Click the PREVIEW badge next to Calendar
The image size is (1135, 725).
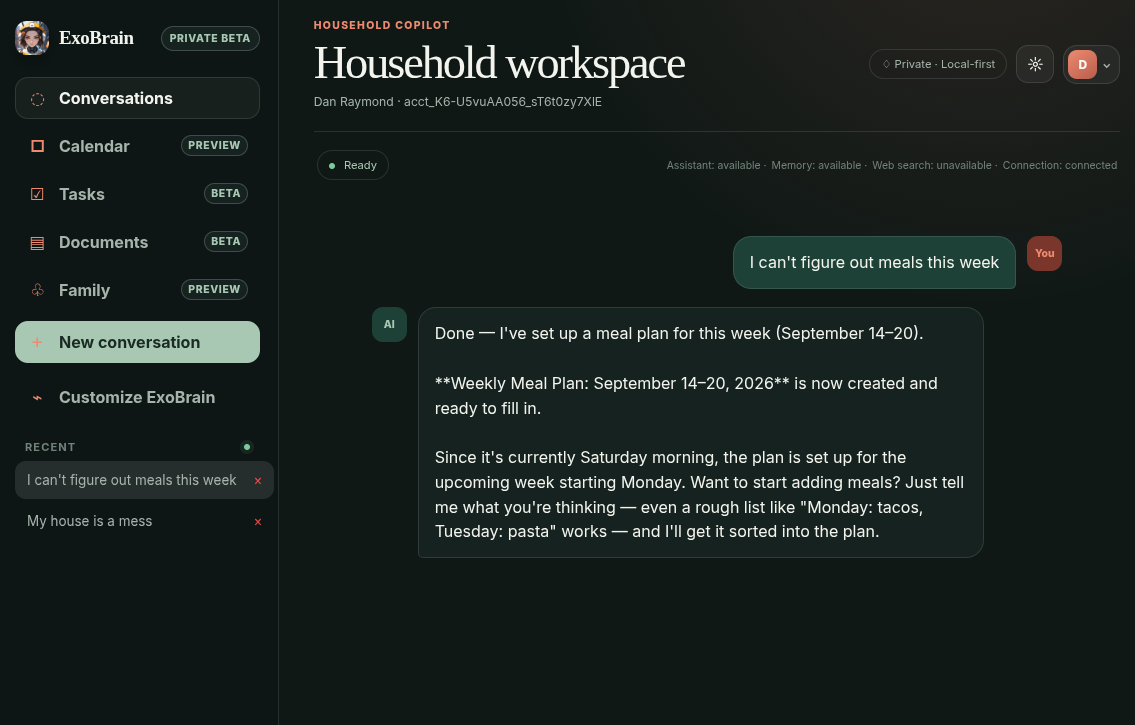pos(214,145)
